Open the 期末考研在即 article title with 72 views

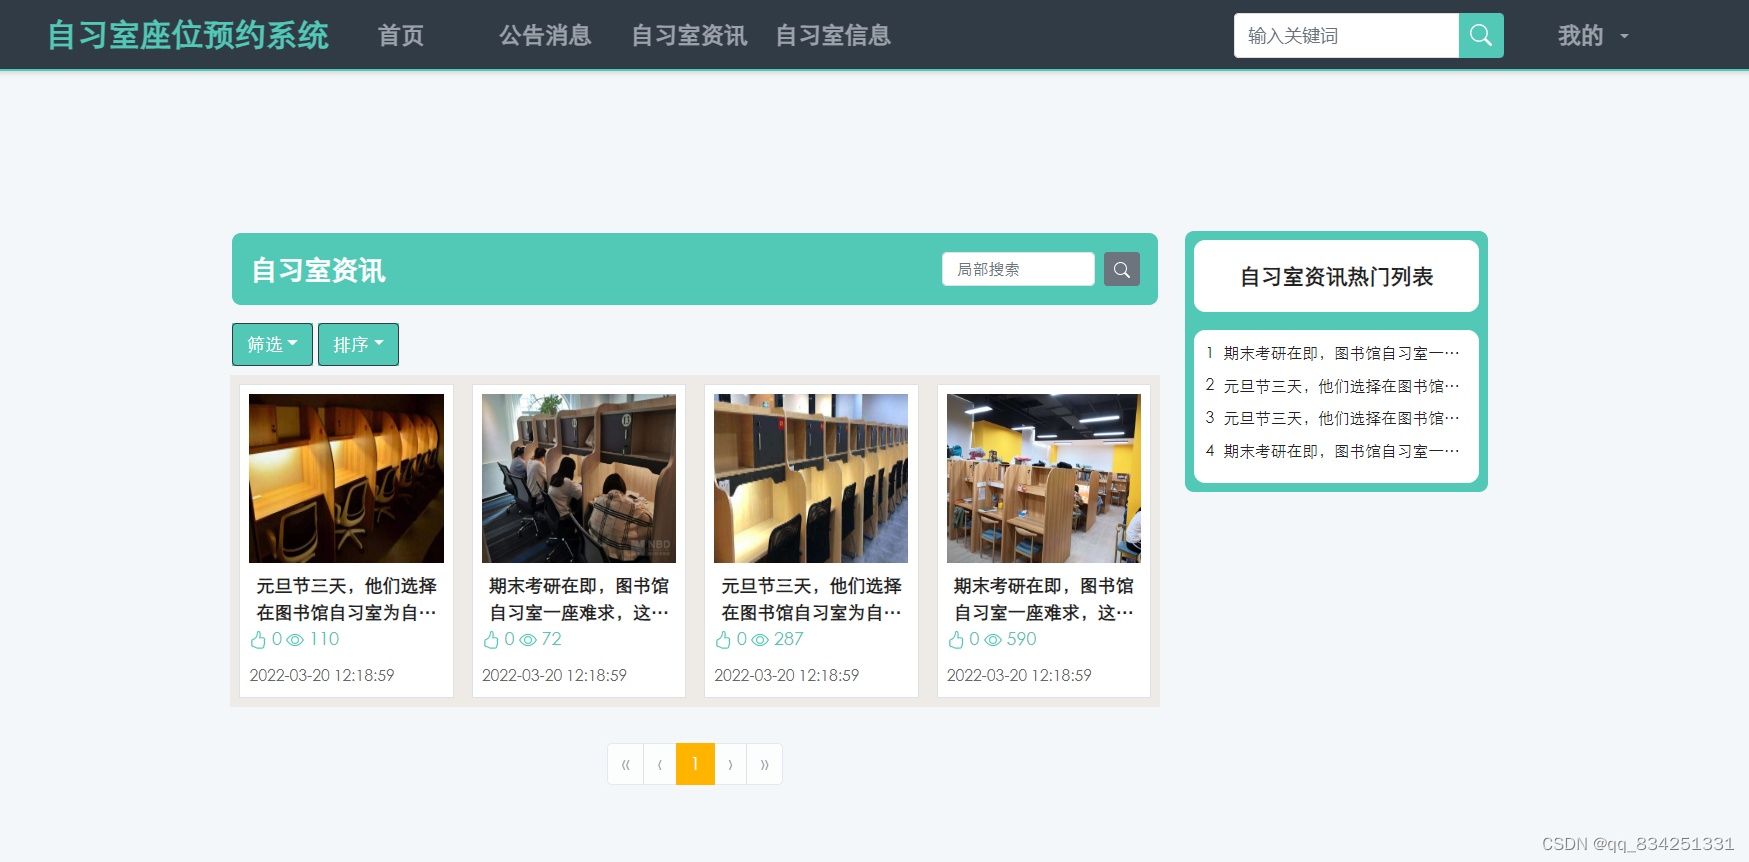[x=579, y=599]
